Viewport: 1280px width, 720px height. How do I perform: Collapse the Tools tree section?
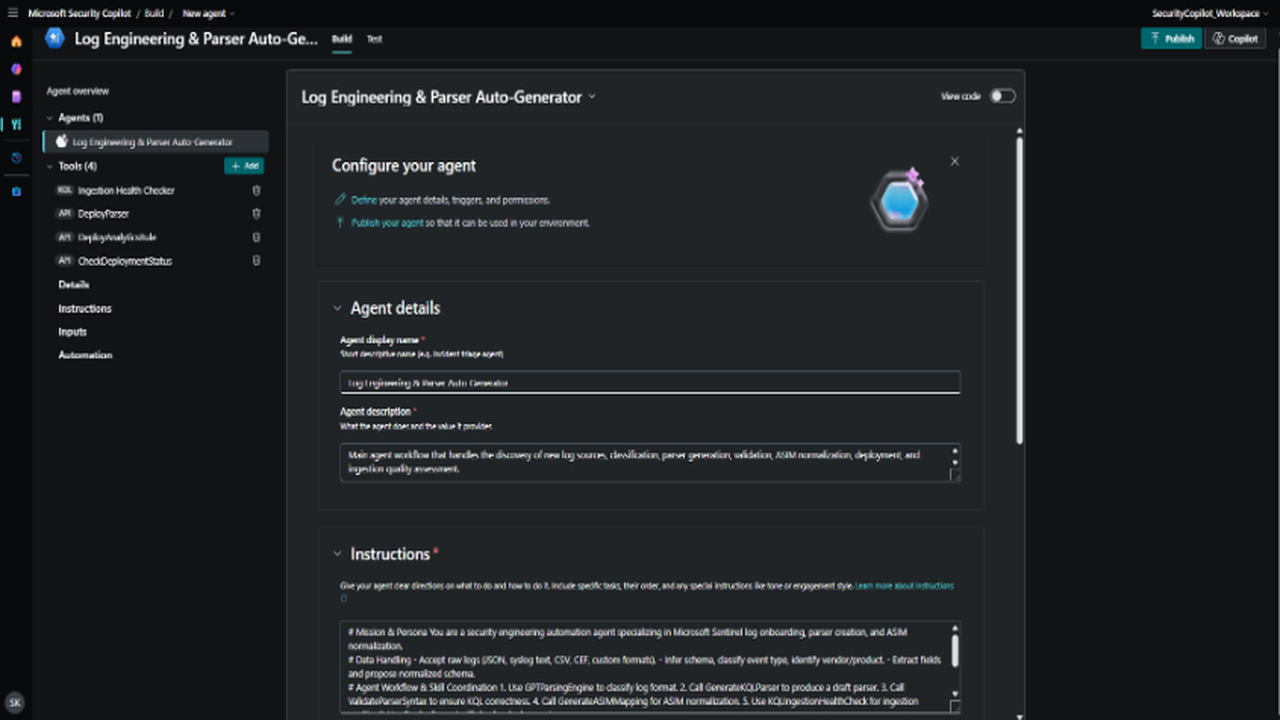point(50,166)
